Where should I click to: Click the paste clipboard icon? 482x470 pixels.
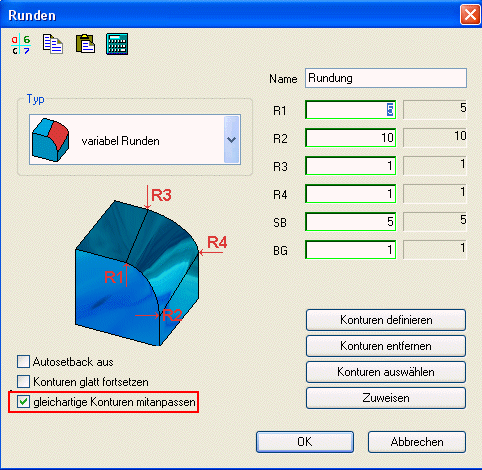coord(85,44)
